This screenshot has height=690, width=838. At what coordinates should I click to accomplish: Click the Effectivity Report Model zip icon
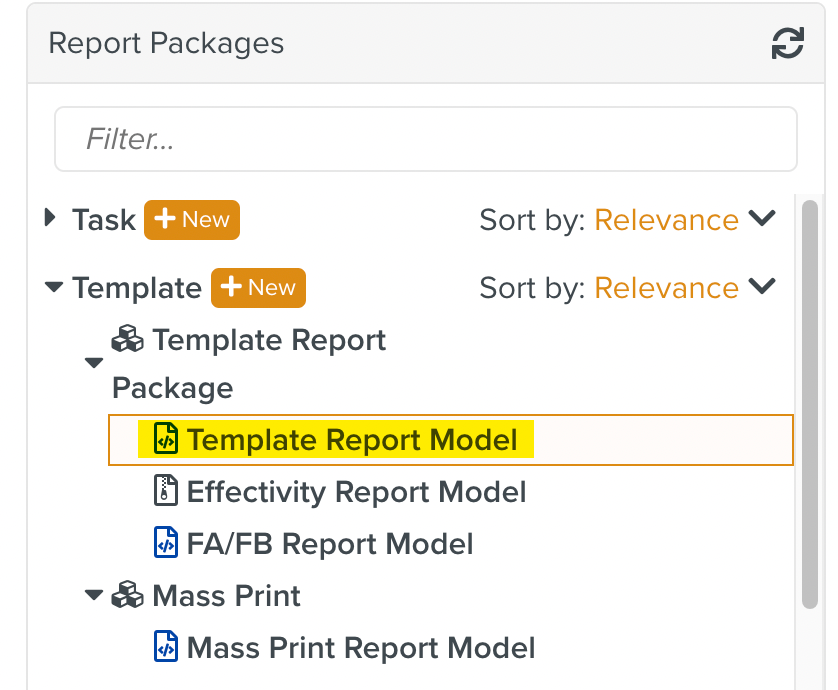[x=166, y=492]
